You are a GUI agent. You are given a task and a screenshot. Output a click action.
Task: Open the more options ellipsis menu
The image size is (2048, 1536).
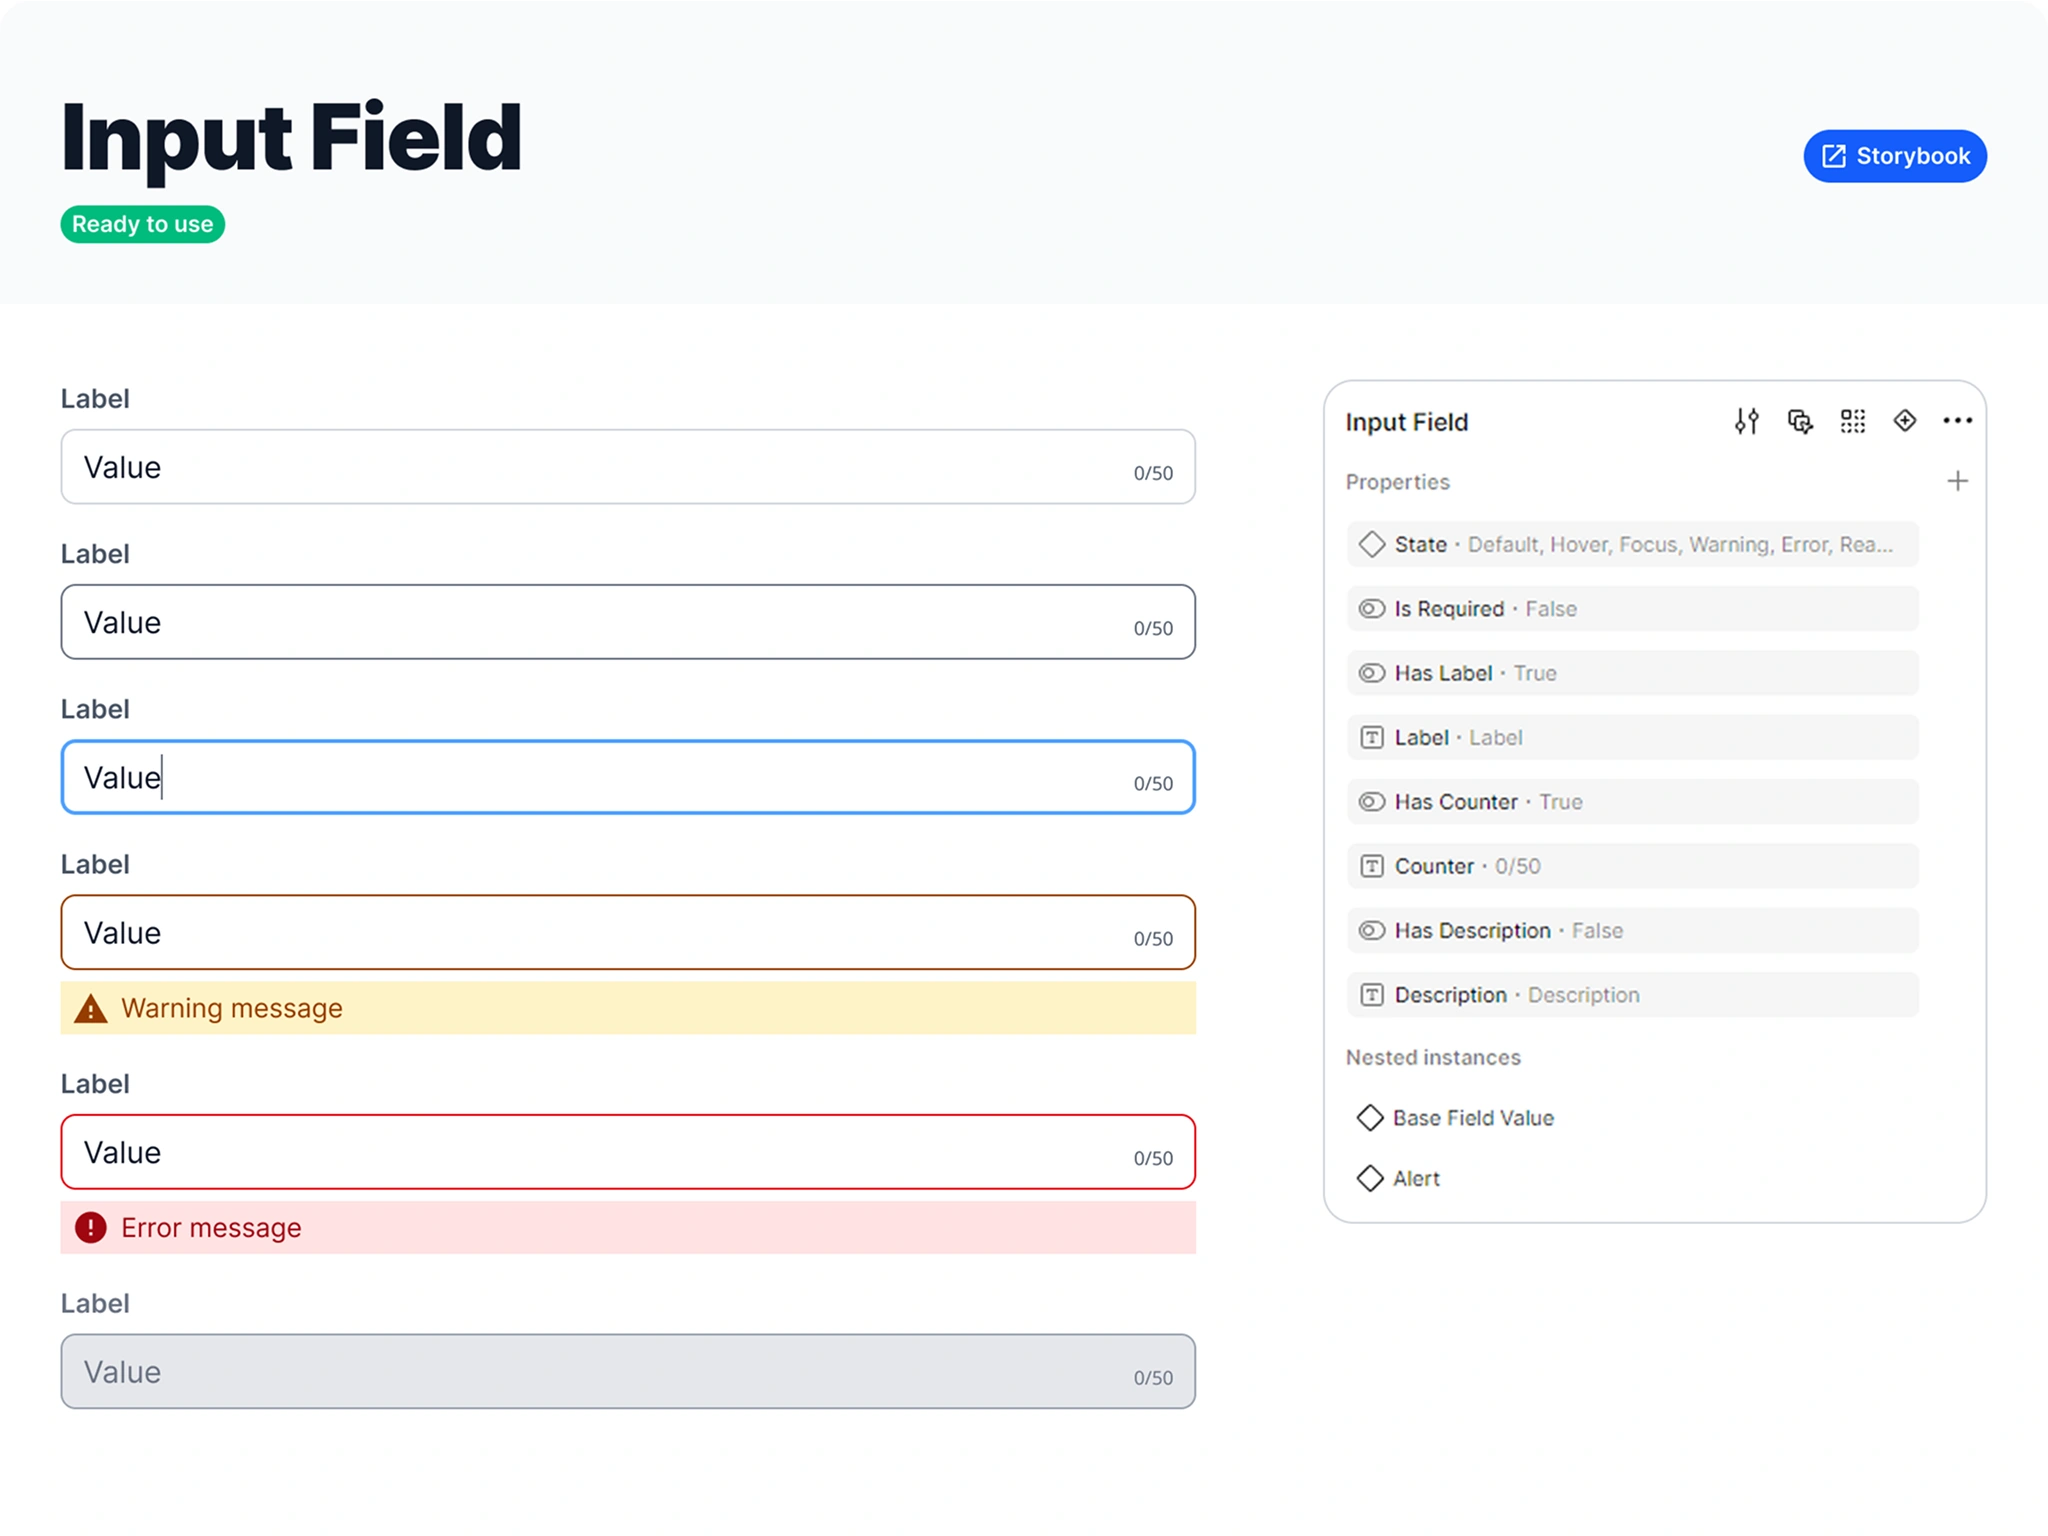[1957, 421]
